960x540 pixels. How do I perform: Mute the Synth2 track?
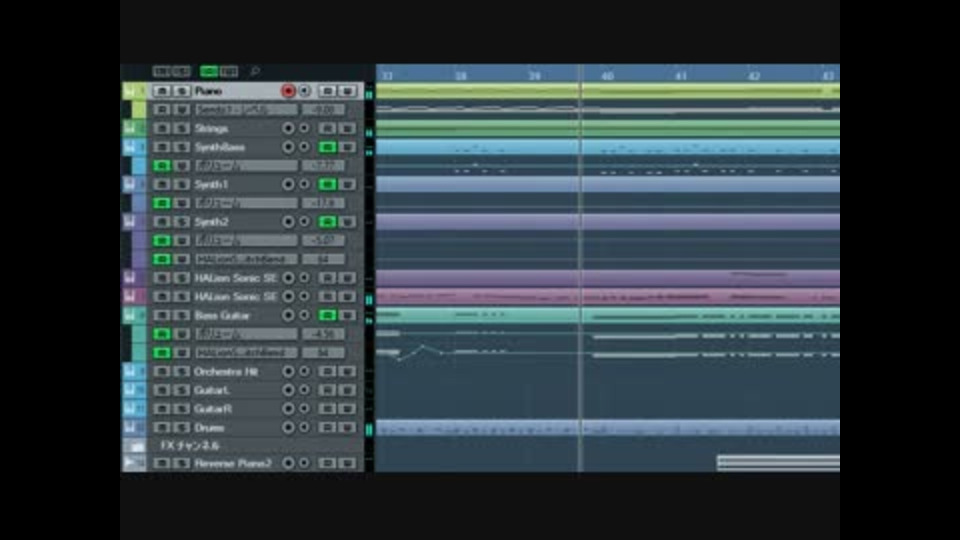(x=162, y=222)
